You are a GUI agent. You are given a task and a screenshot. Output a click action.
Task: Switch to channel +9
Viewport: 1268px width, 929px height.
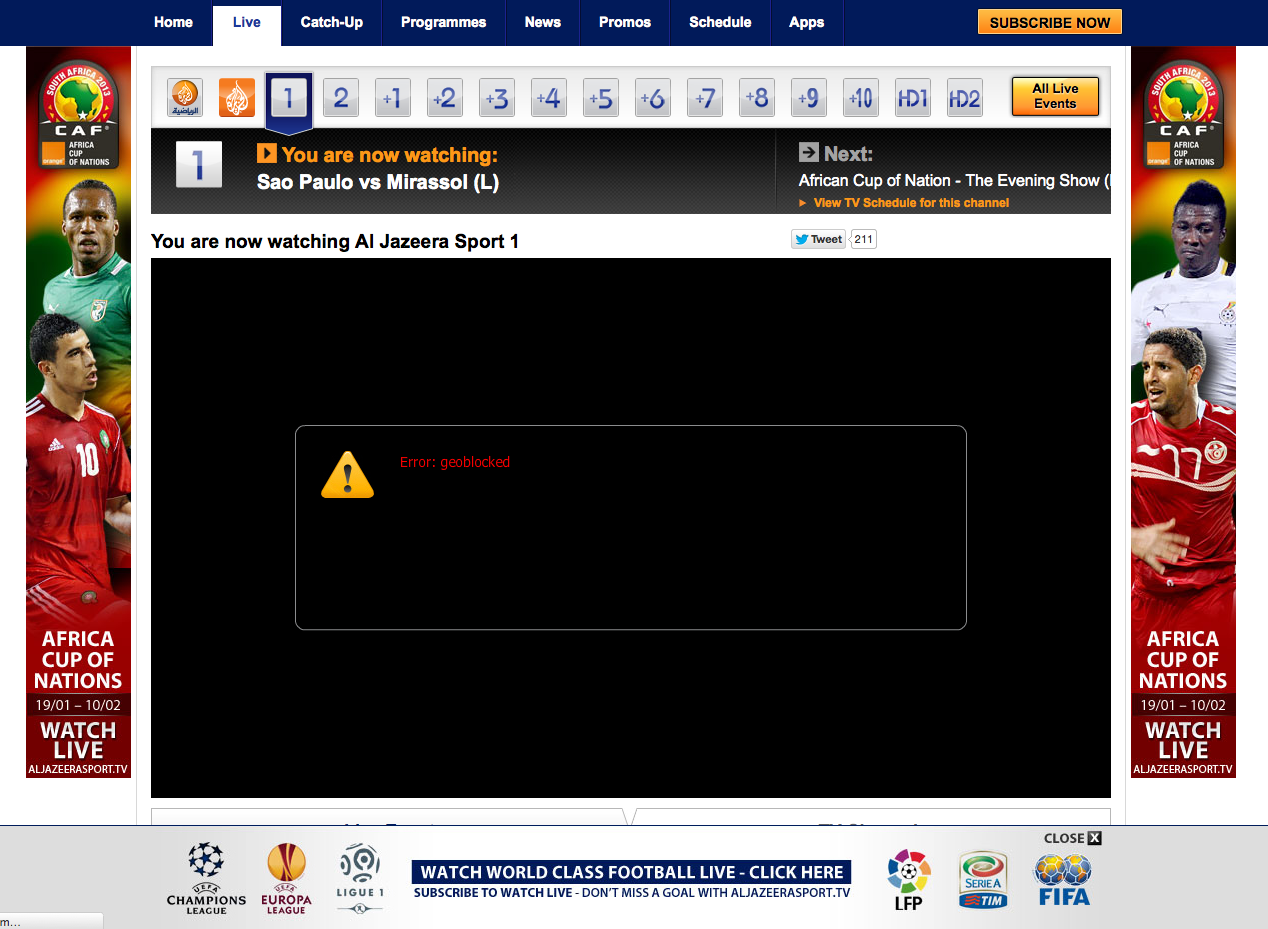click(x=809, y=98)
